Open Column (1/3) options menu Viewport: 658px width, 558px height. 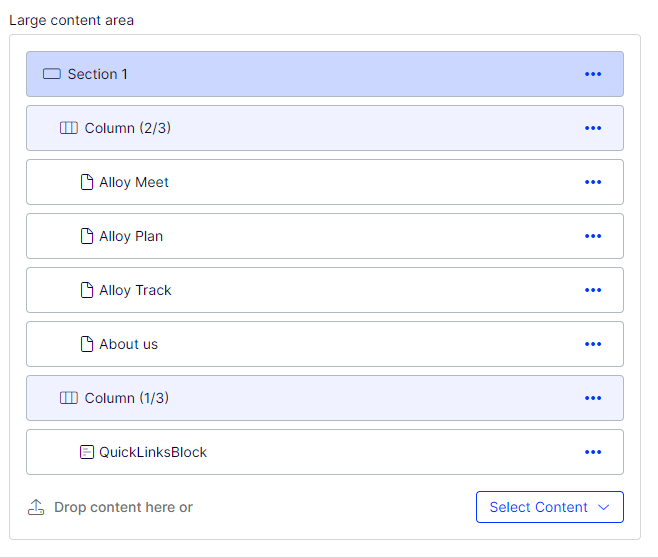[x=593, y=398]
